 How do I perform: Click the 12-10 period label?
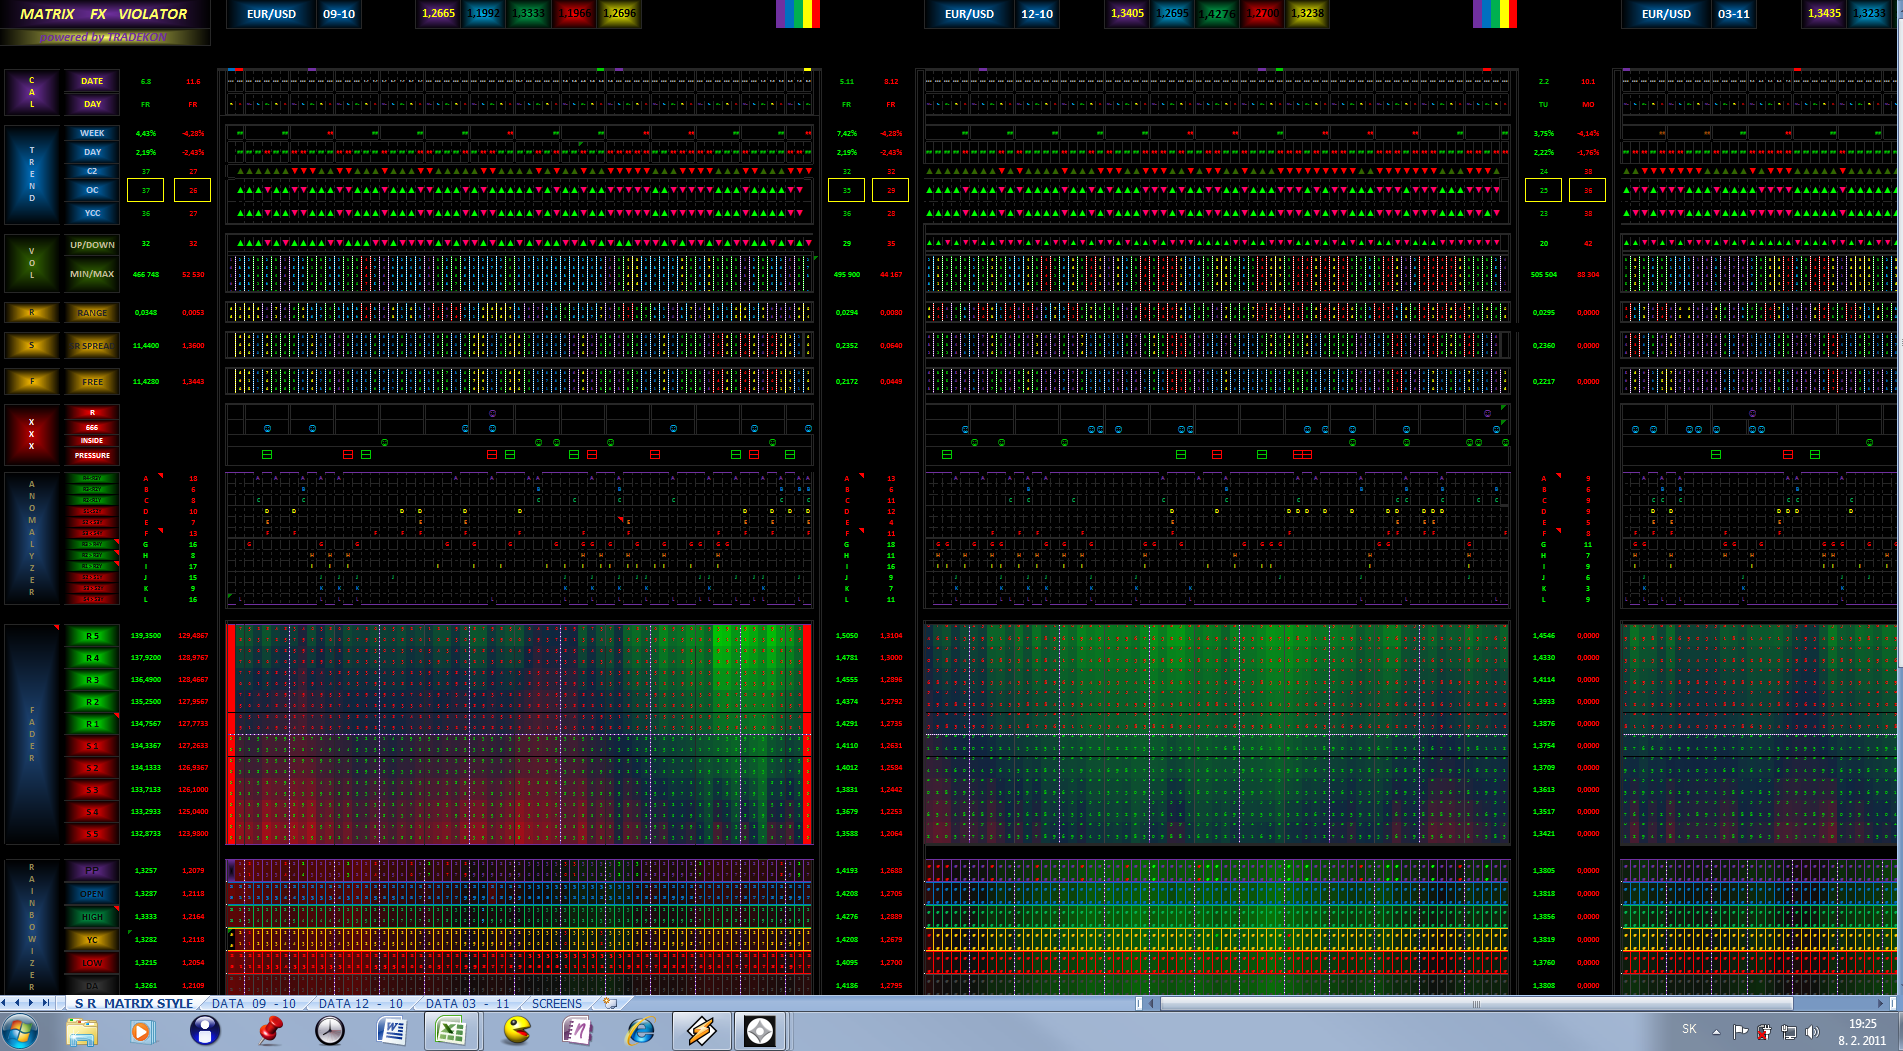pos(1037,14)
